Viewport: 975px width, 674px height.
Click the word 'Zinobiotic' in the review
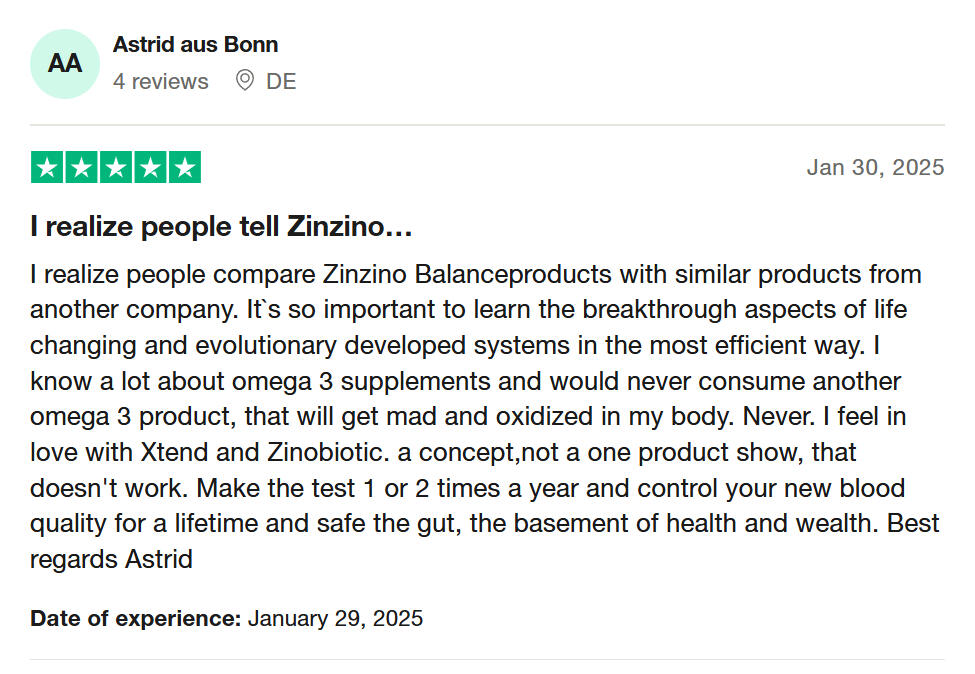point(327,452)
